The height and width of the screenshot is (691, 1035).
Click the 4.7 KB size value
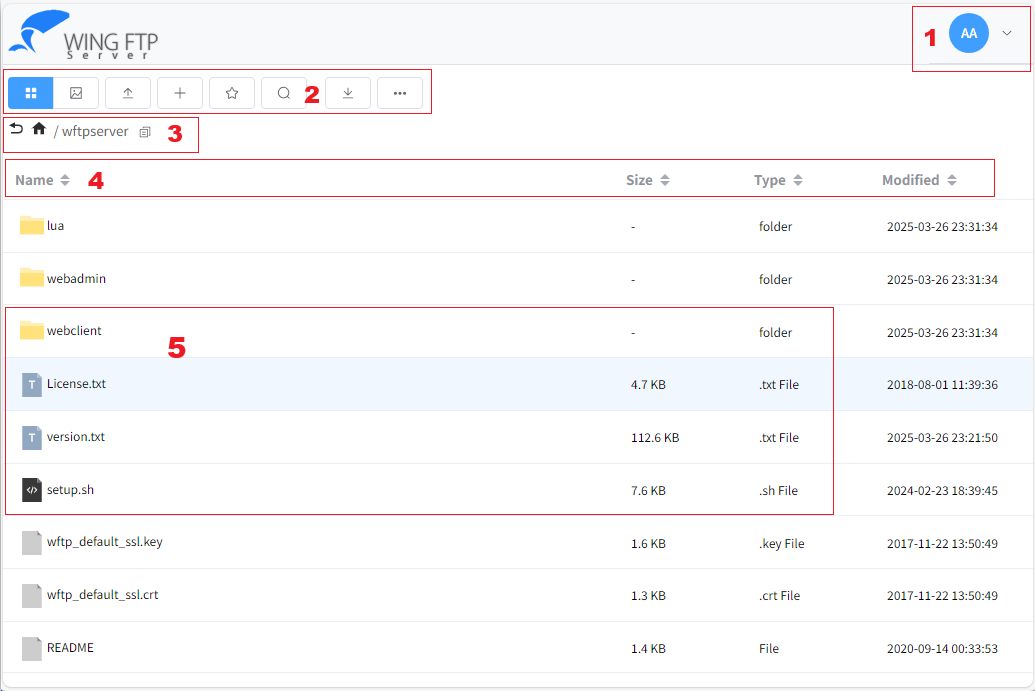[x=648, y=385]
